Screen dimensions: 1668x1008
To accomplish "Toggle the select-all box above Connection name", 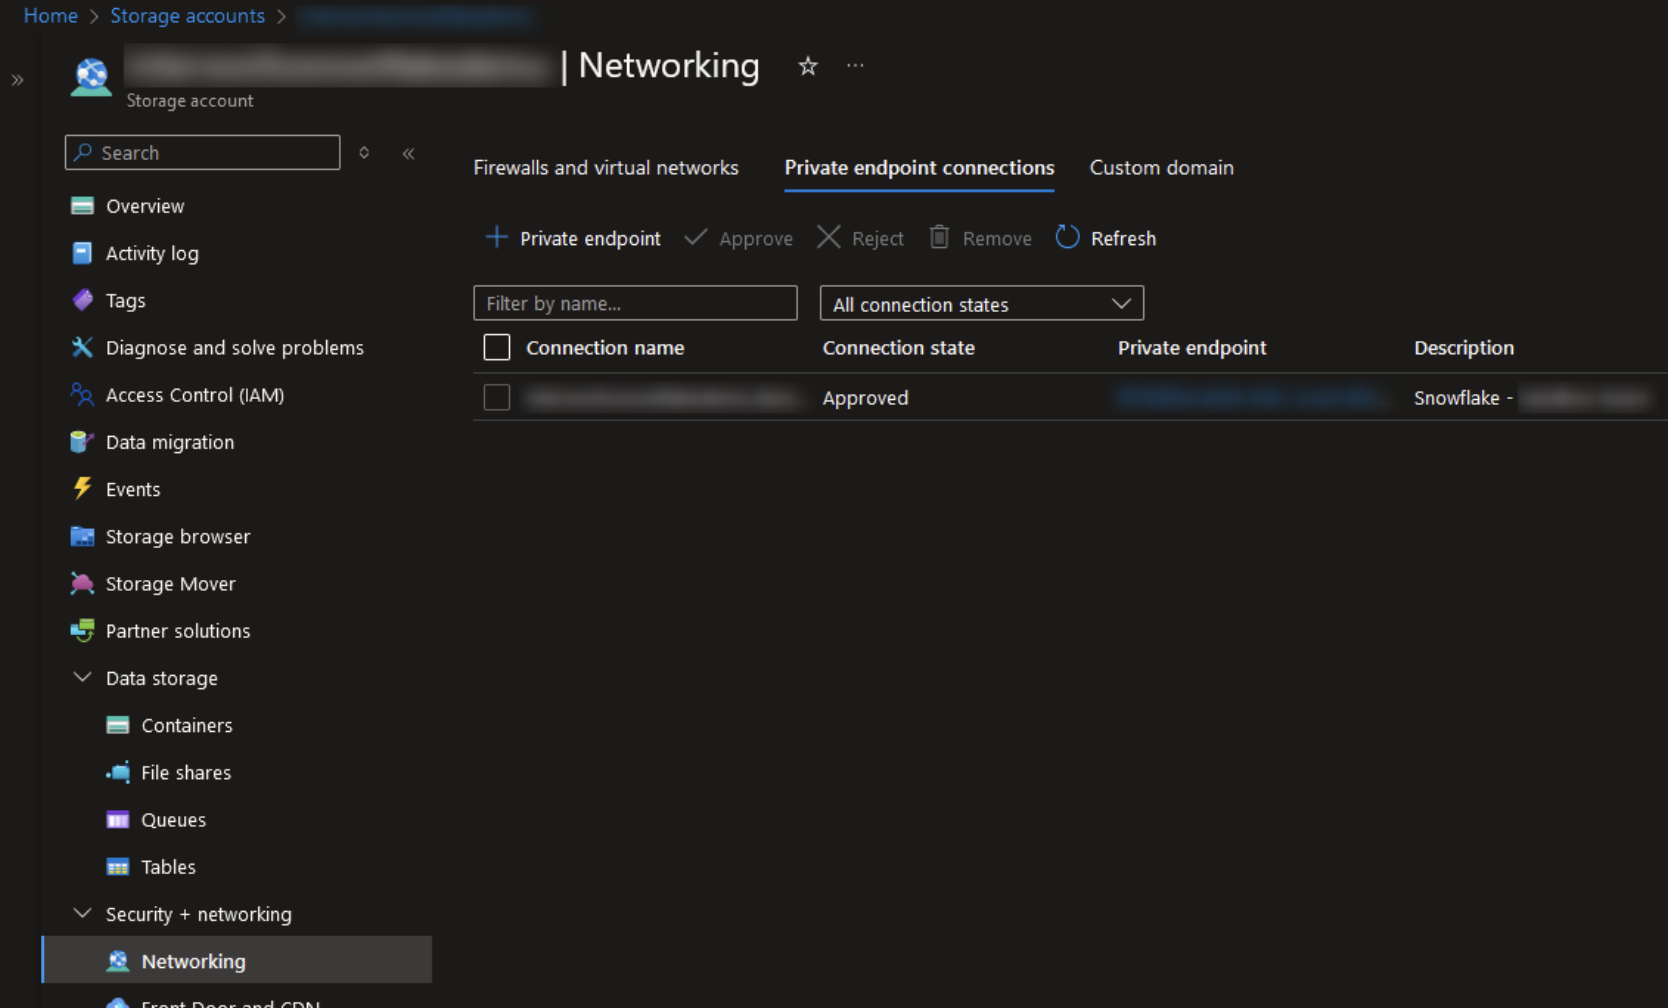I will pyautogui.click(x=497, y=347).
